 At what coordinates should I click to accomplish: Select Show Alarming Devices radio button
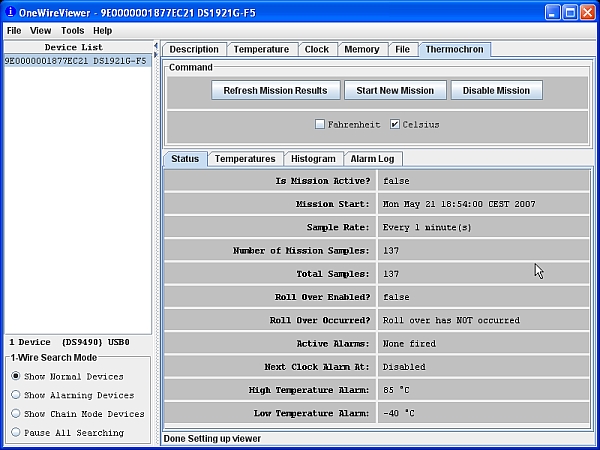click(16, 395)
